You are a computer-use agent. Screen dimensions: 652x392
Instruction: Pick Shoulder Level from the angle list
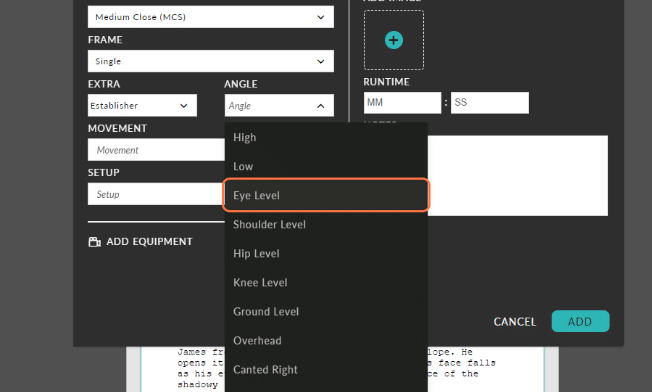coord(326,224)
